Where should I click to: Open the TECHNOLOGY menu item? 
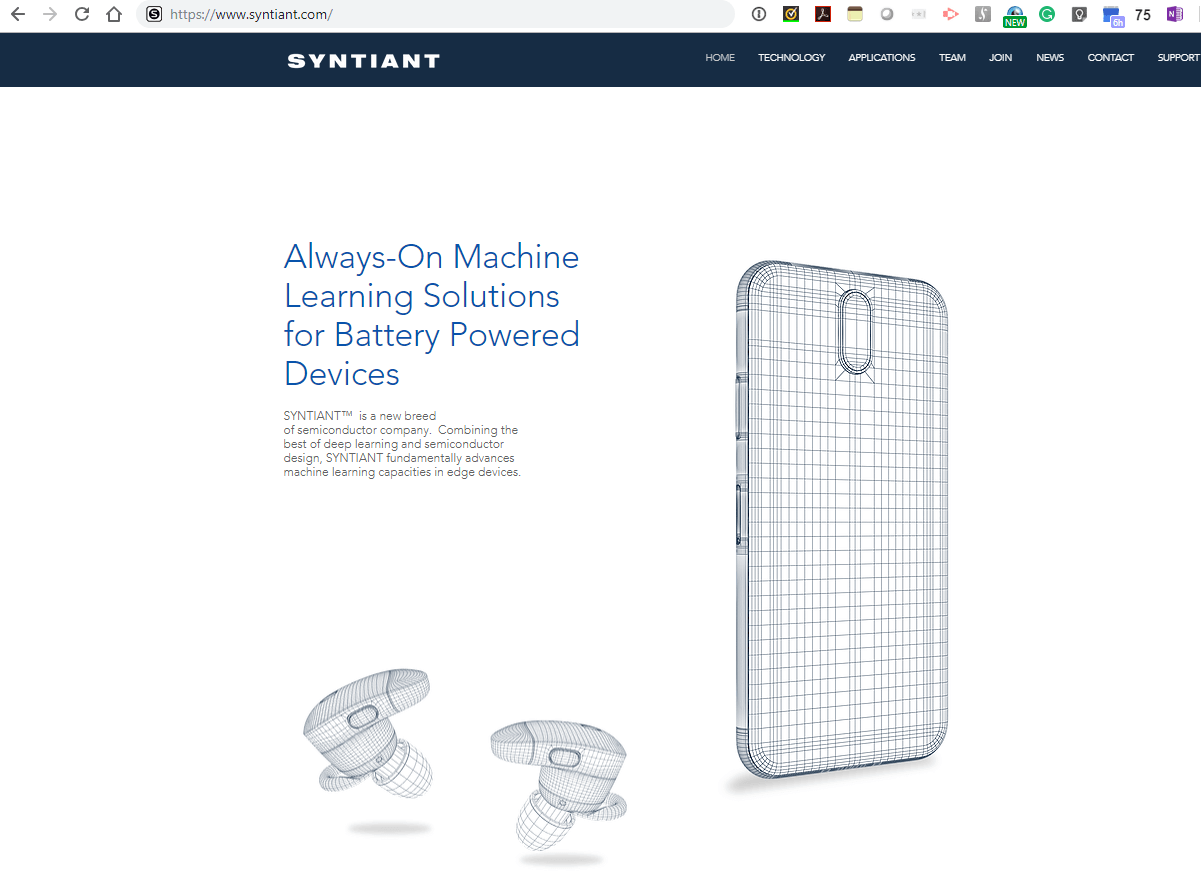[791, 57]
